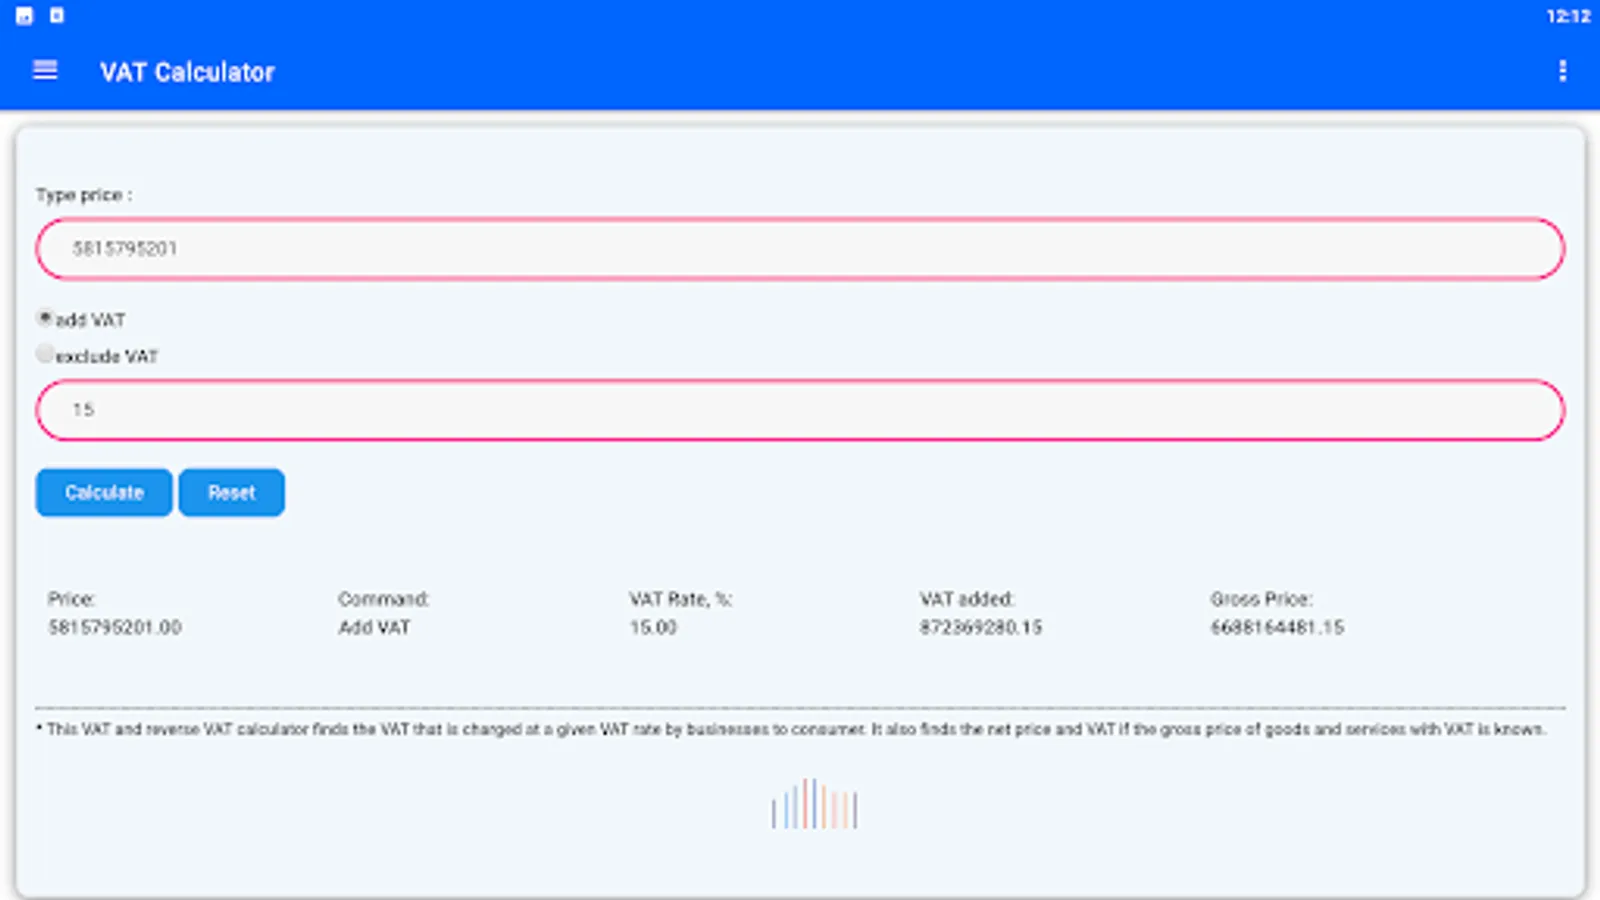Click the VAT Rate value 15.00

653,628
